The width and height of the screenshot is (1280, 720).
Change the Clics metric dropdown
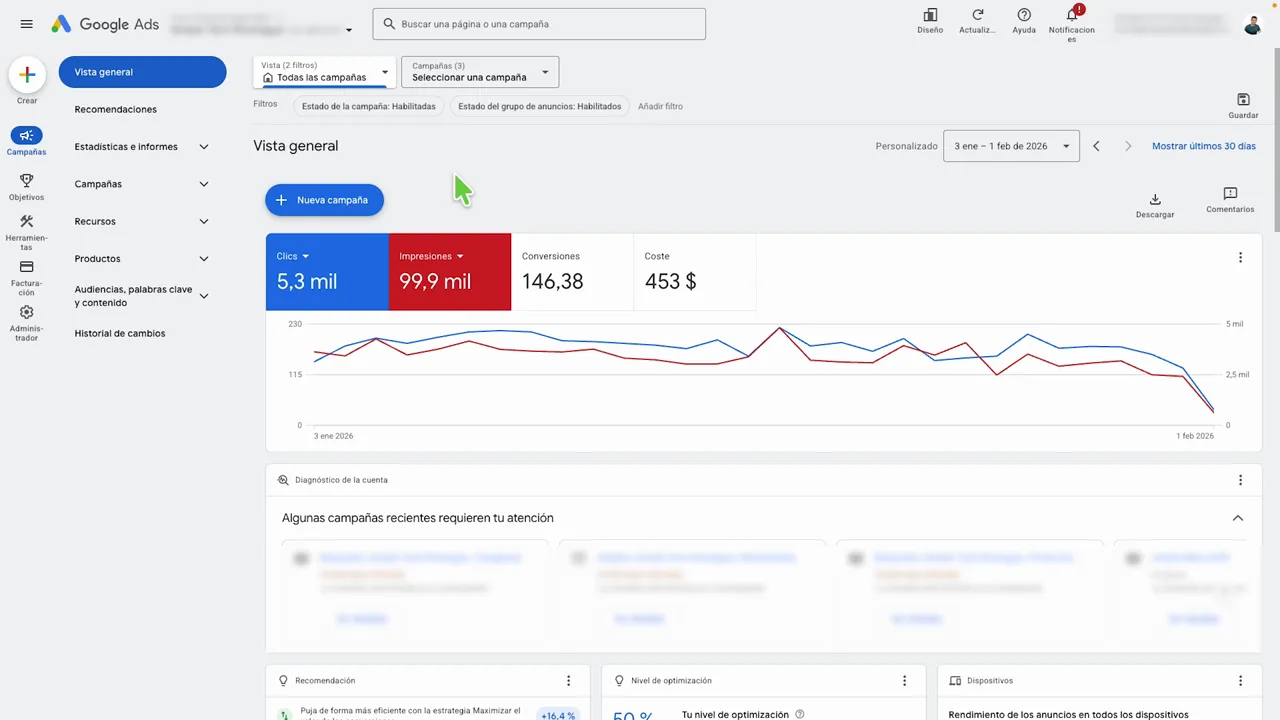293,256
